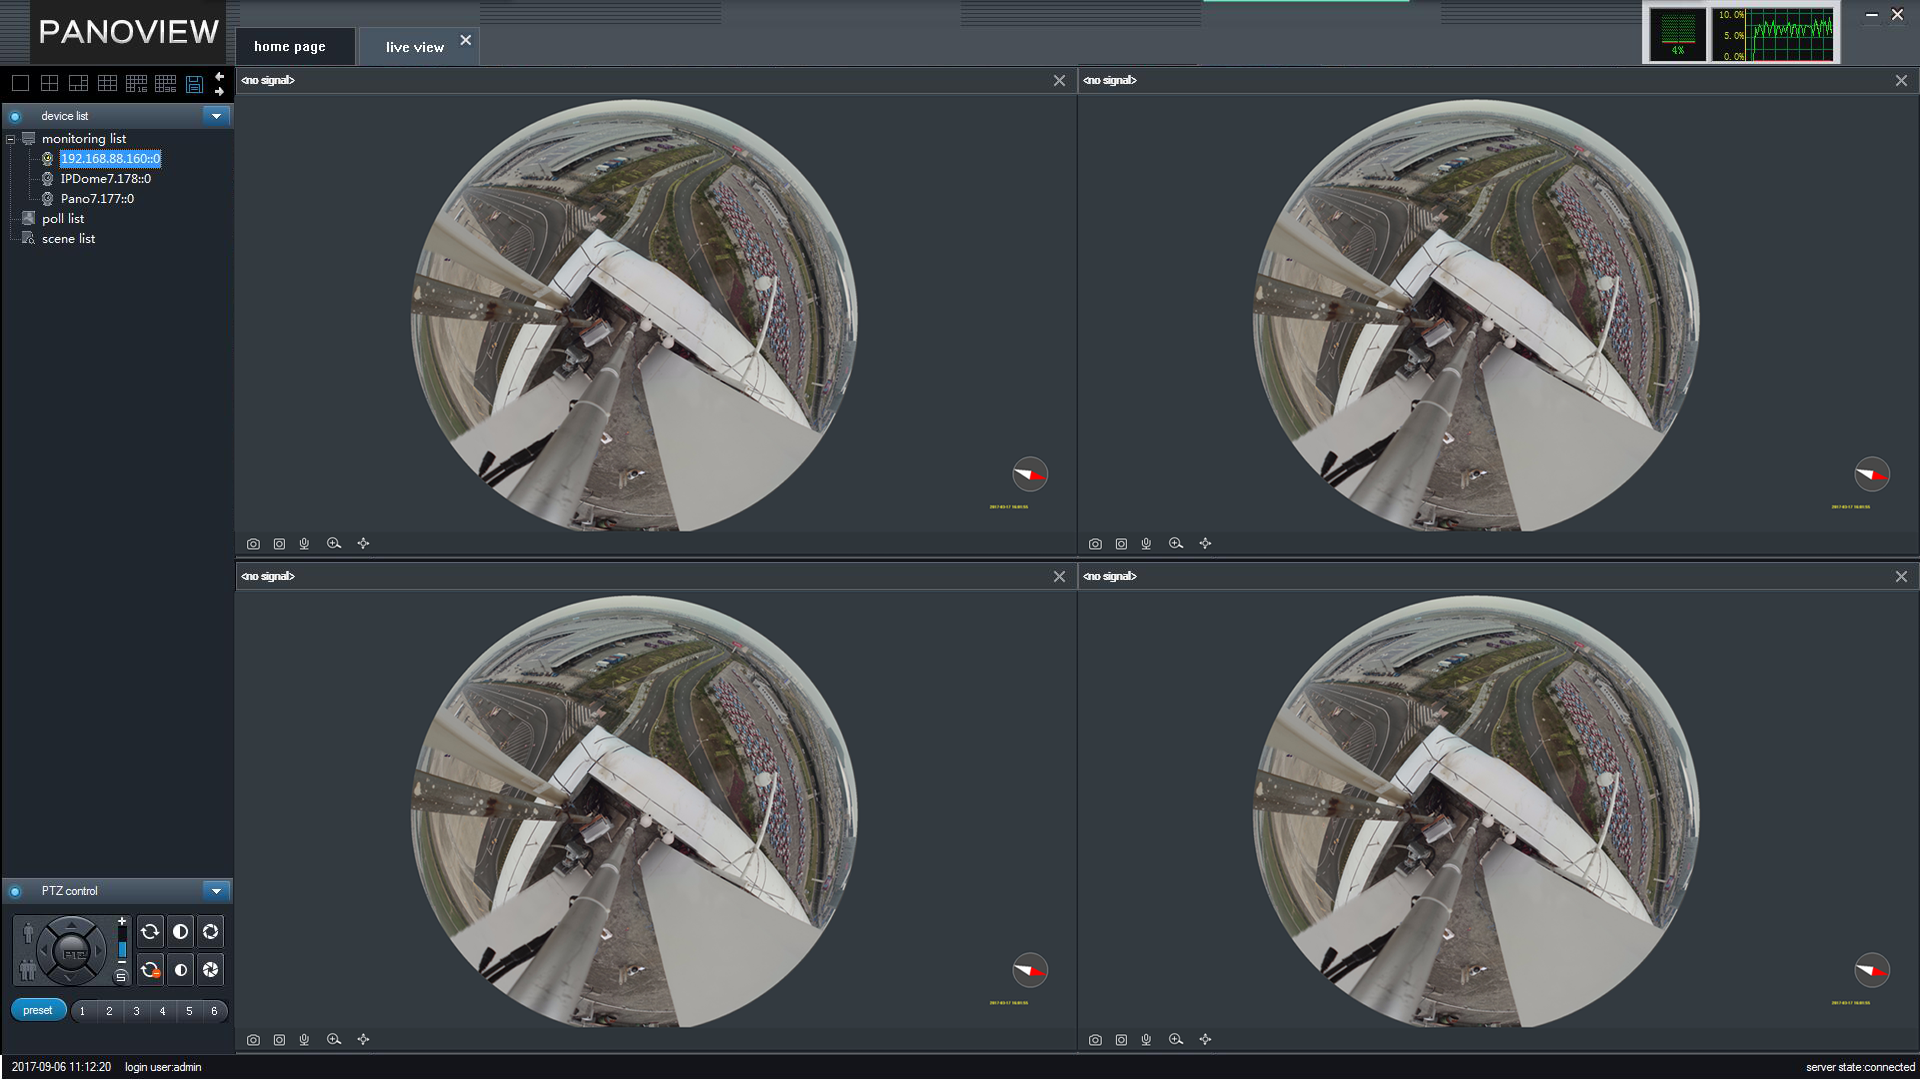This screenshot has height=1080, width=1920.
Task: Click the zoom magnifier in the bottom-left pane
Action: pyautogui.click(x=334, y=1040)
